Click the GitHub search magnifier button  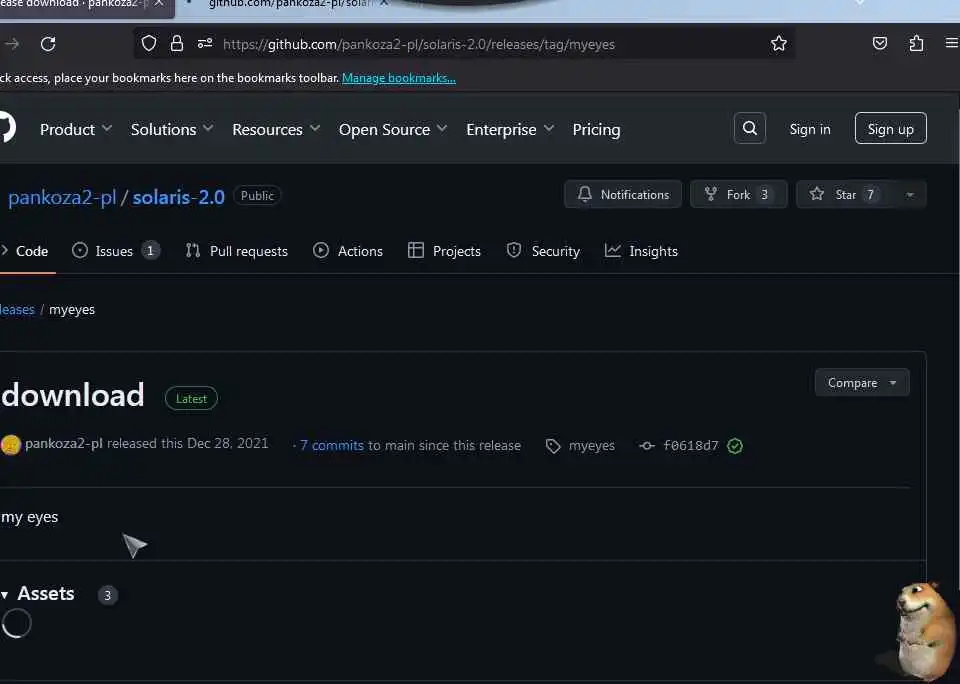click(749, 129)
